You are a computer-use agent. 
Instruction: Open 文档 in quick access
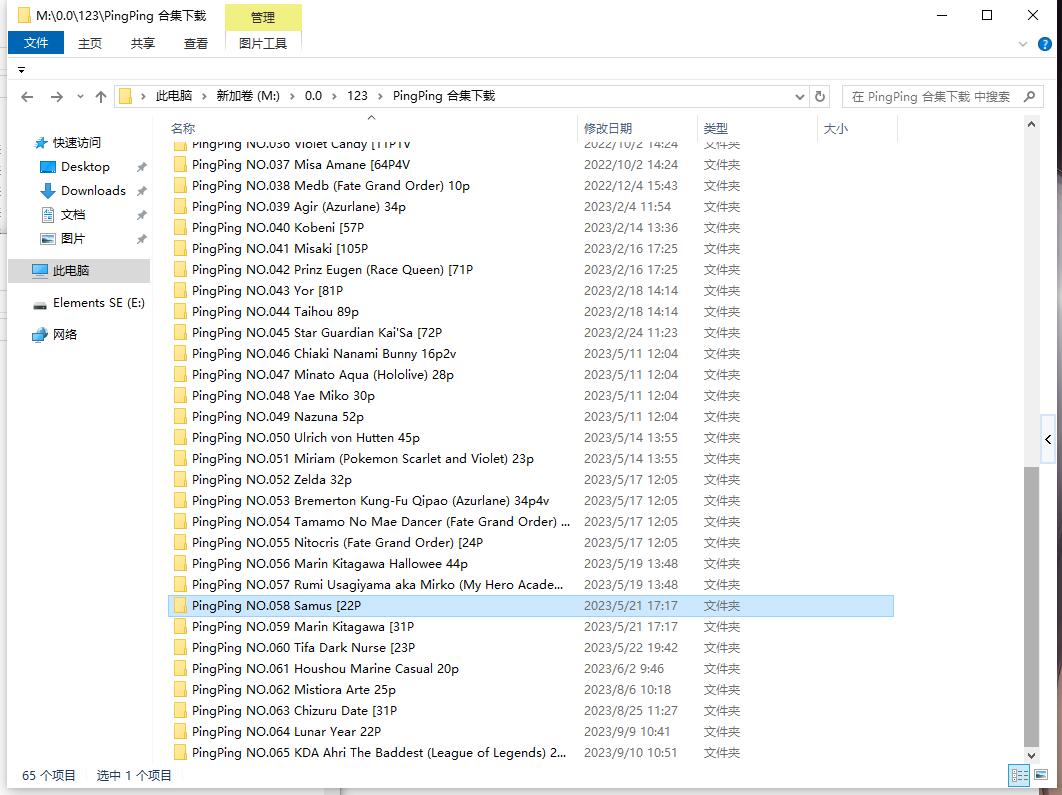[72, 215]
